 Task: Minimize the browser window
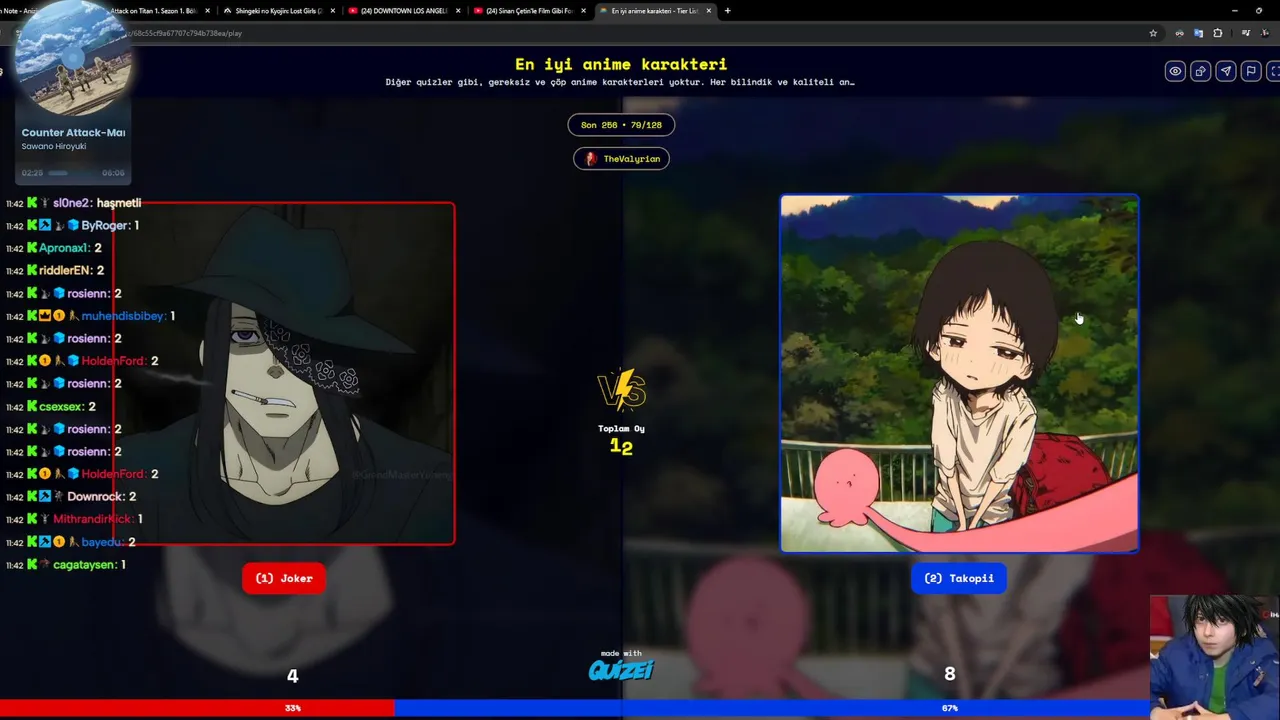(x=1234, y=11)
